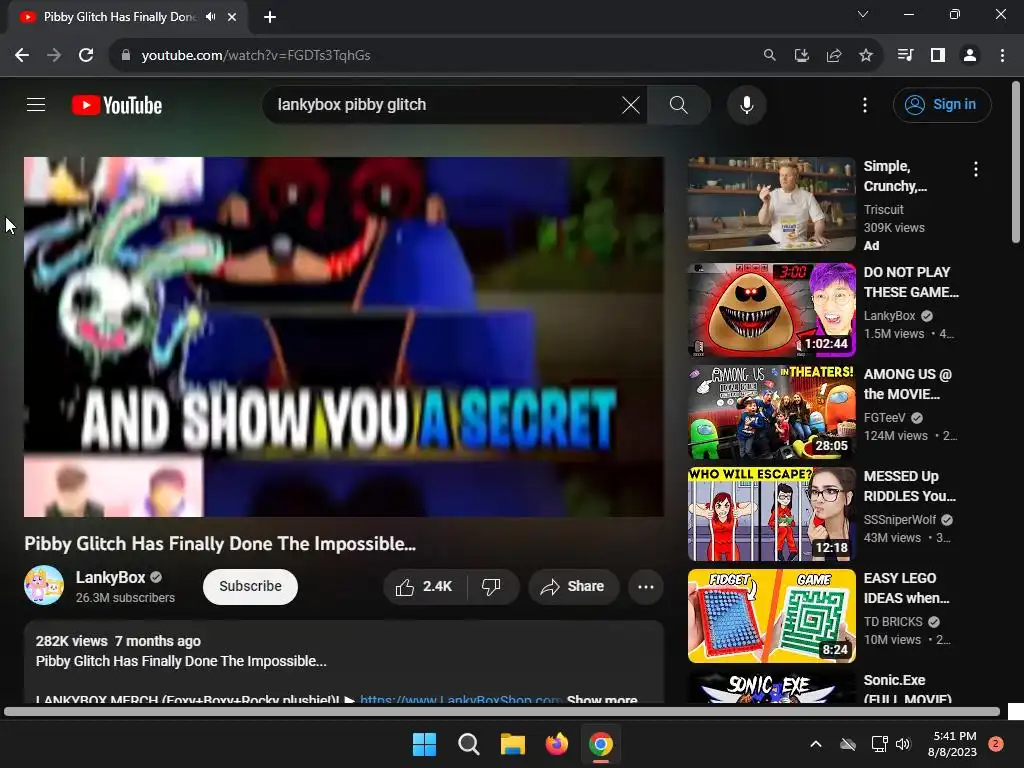Click the address bar URL

click(256, 56)
